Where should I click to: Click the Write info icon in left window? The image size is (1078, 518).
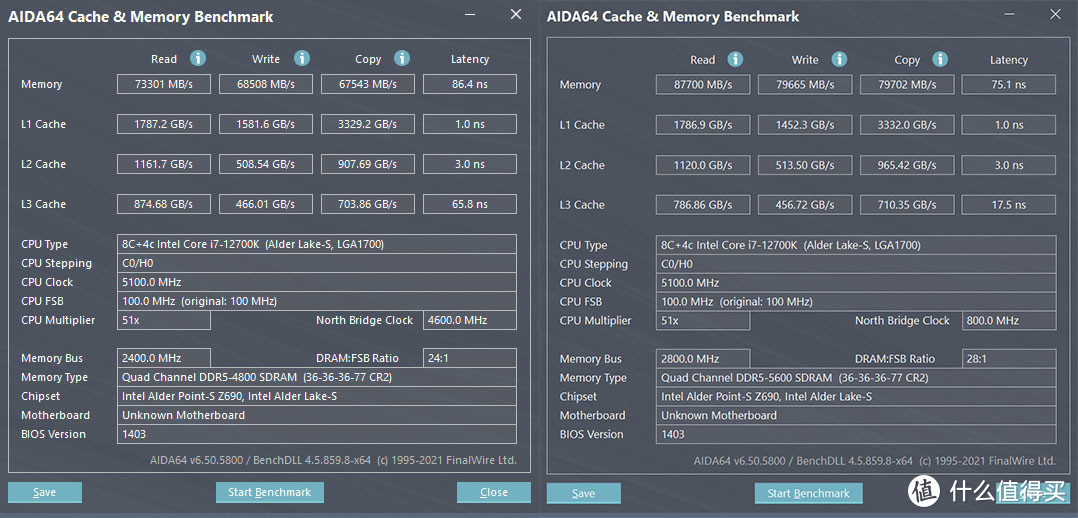click(x=302, y=58)
